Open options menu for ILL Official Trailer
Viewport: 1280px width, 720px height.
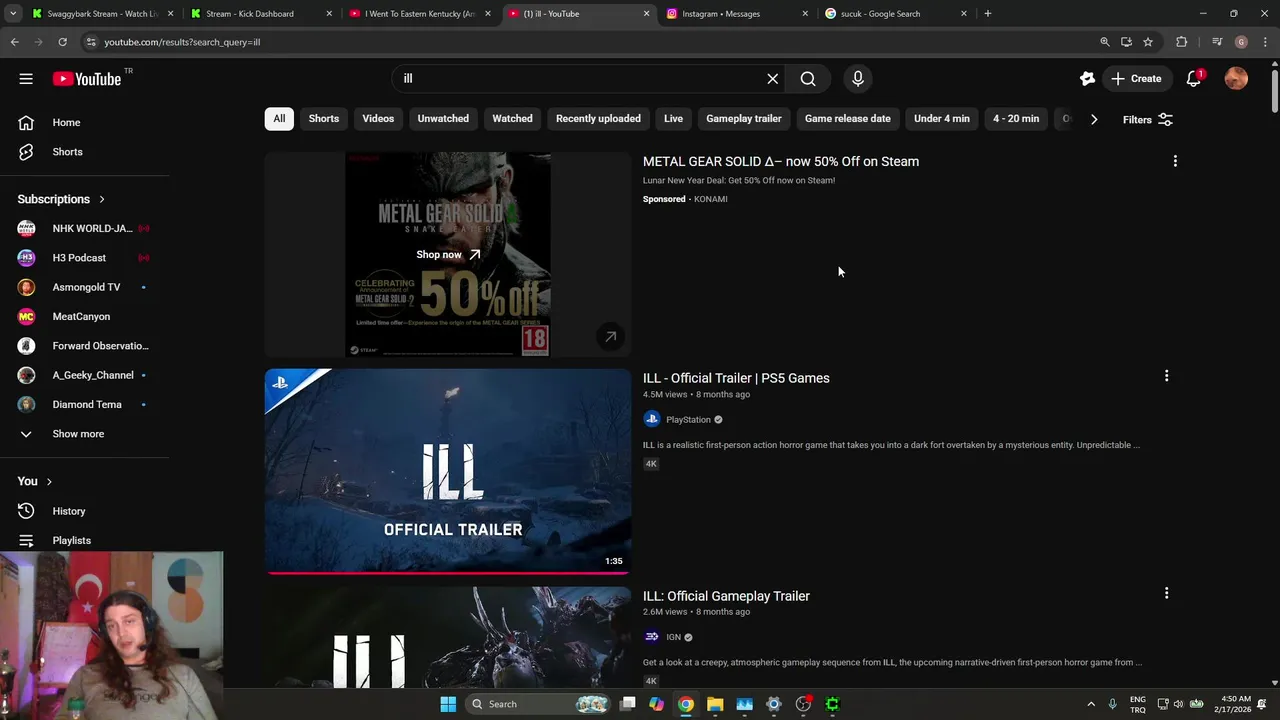pos(1166,376)
